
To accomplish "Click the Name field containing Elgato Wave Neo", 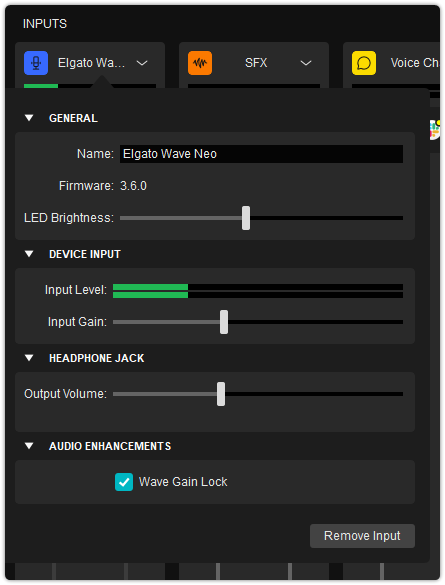I will click(261, 154).
